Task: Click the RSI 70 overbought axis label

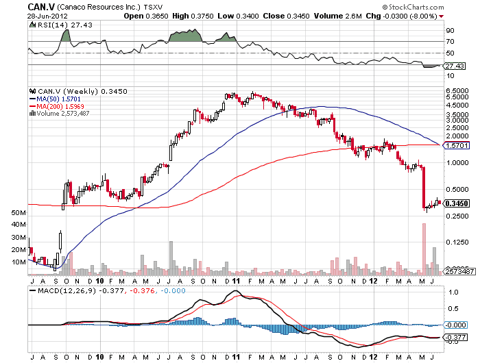Action: (x=450, y=42)
